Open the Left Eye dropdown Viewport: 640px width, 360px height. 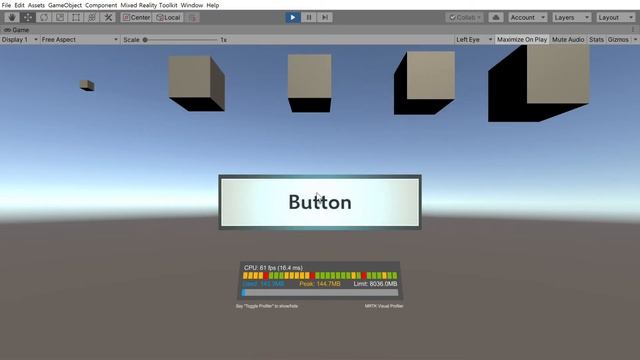pos(474,40)
